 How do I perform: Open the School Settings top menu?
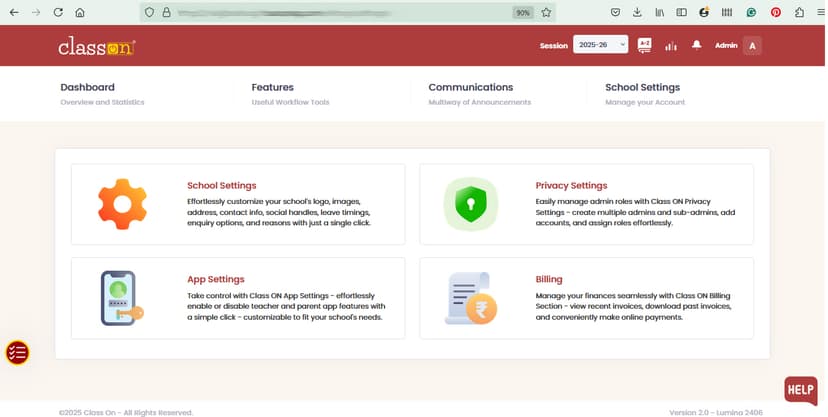643,87
